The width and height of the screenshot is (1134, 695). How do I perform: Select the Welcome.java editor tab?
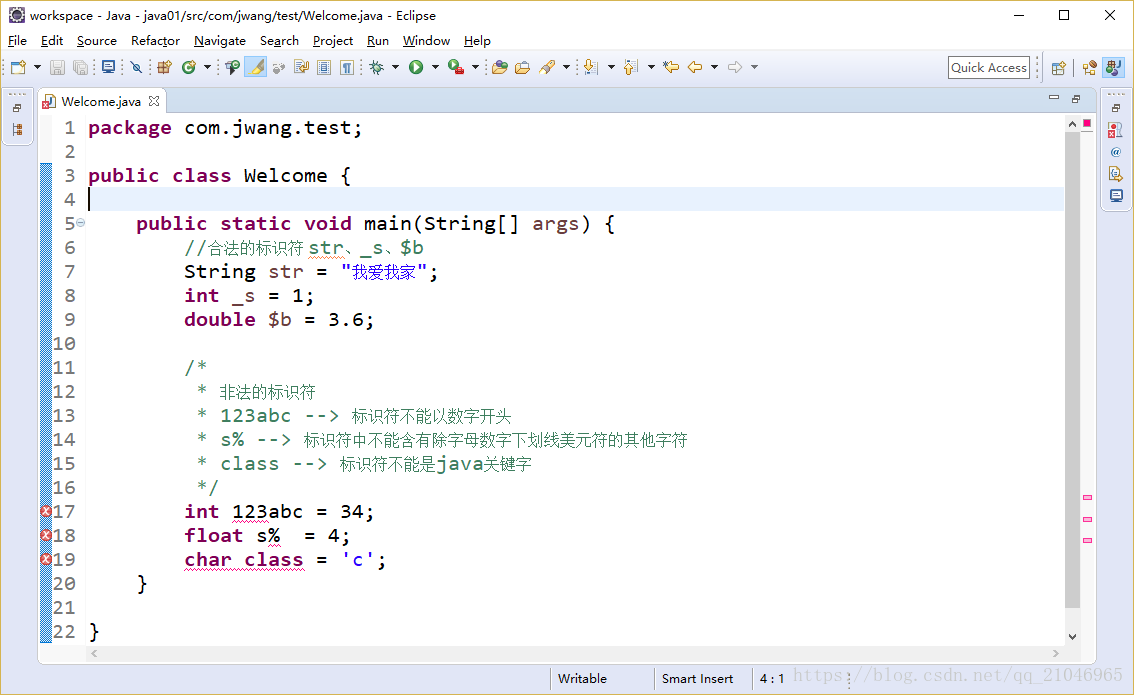click(101, 101)
